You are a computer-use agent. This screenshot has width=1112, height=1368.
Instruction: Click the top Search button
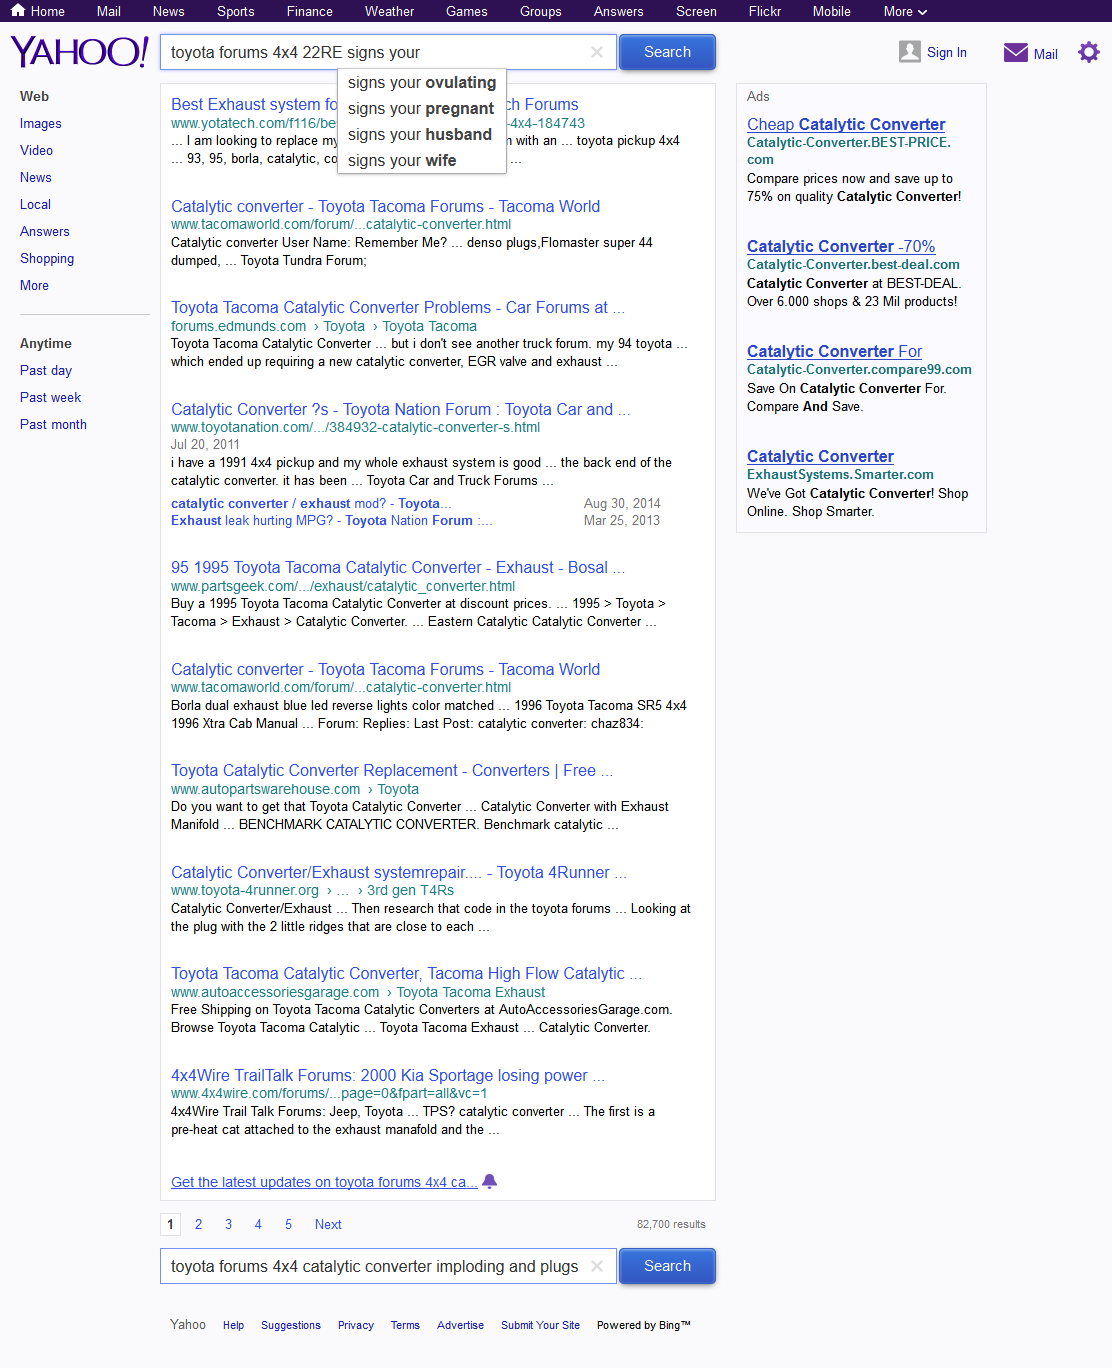(x=667, y=52)
